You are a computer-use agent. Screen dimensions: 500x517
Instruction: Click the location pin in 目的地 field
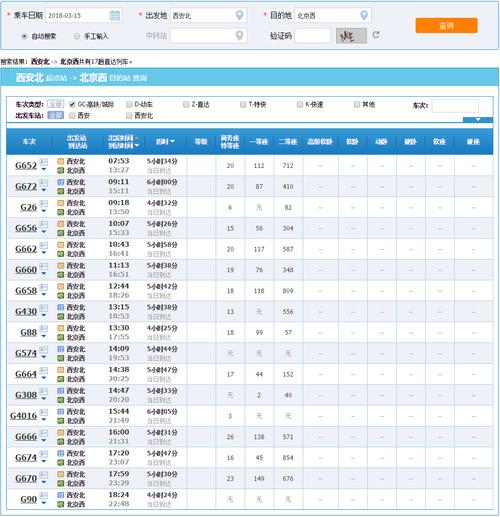coord(364,15)
